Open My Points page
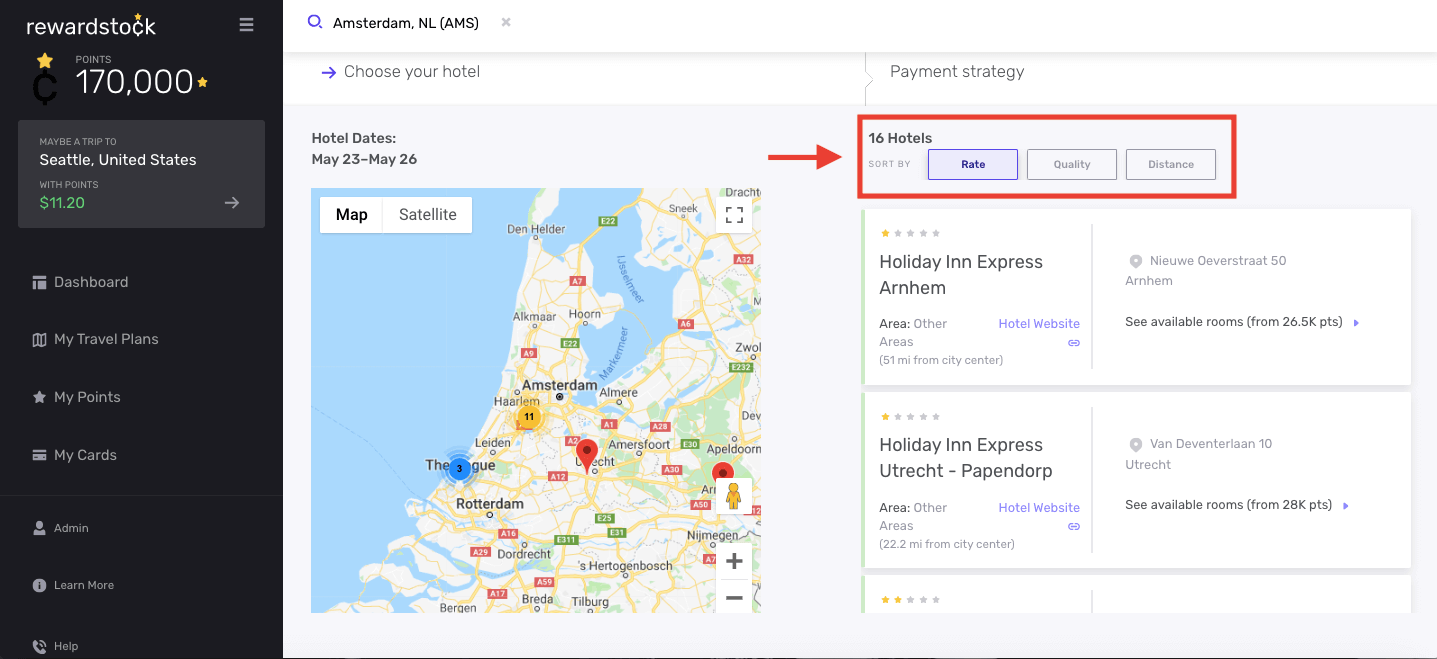1437x659 pixels. point(87,397)
